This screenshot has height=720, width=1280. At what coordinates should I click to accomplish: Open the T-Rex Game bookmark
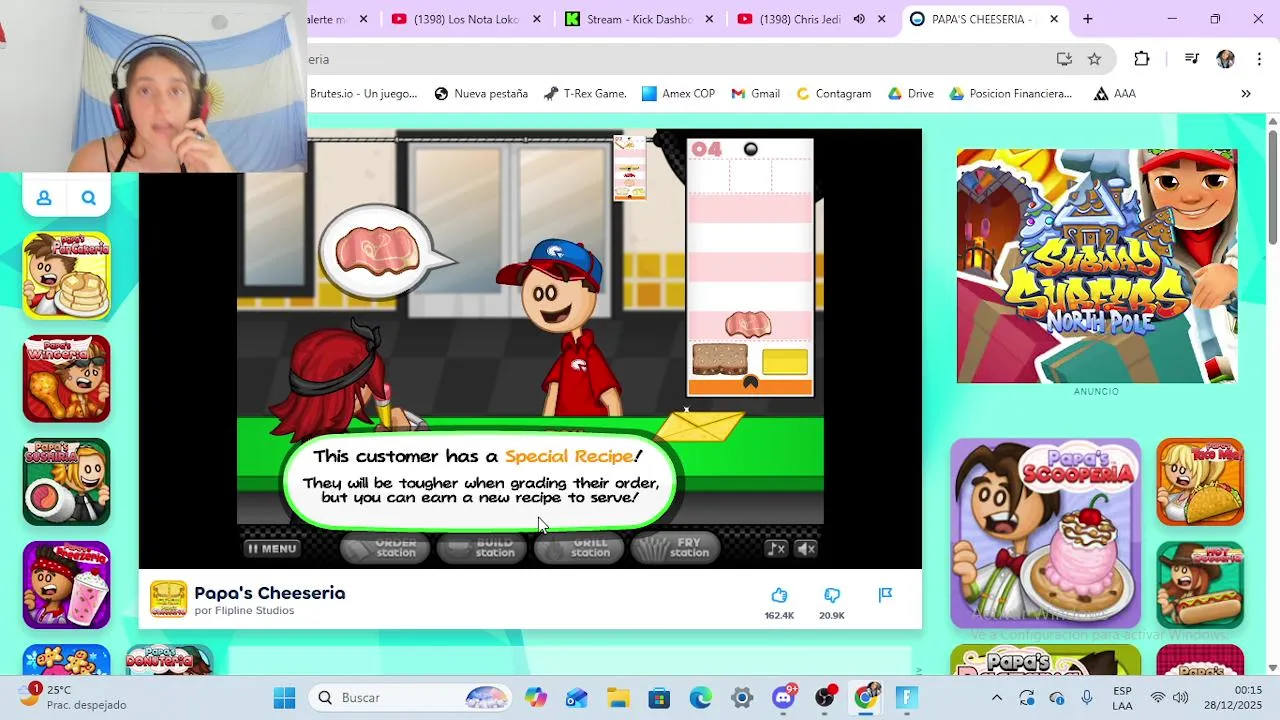585,94
